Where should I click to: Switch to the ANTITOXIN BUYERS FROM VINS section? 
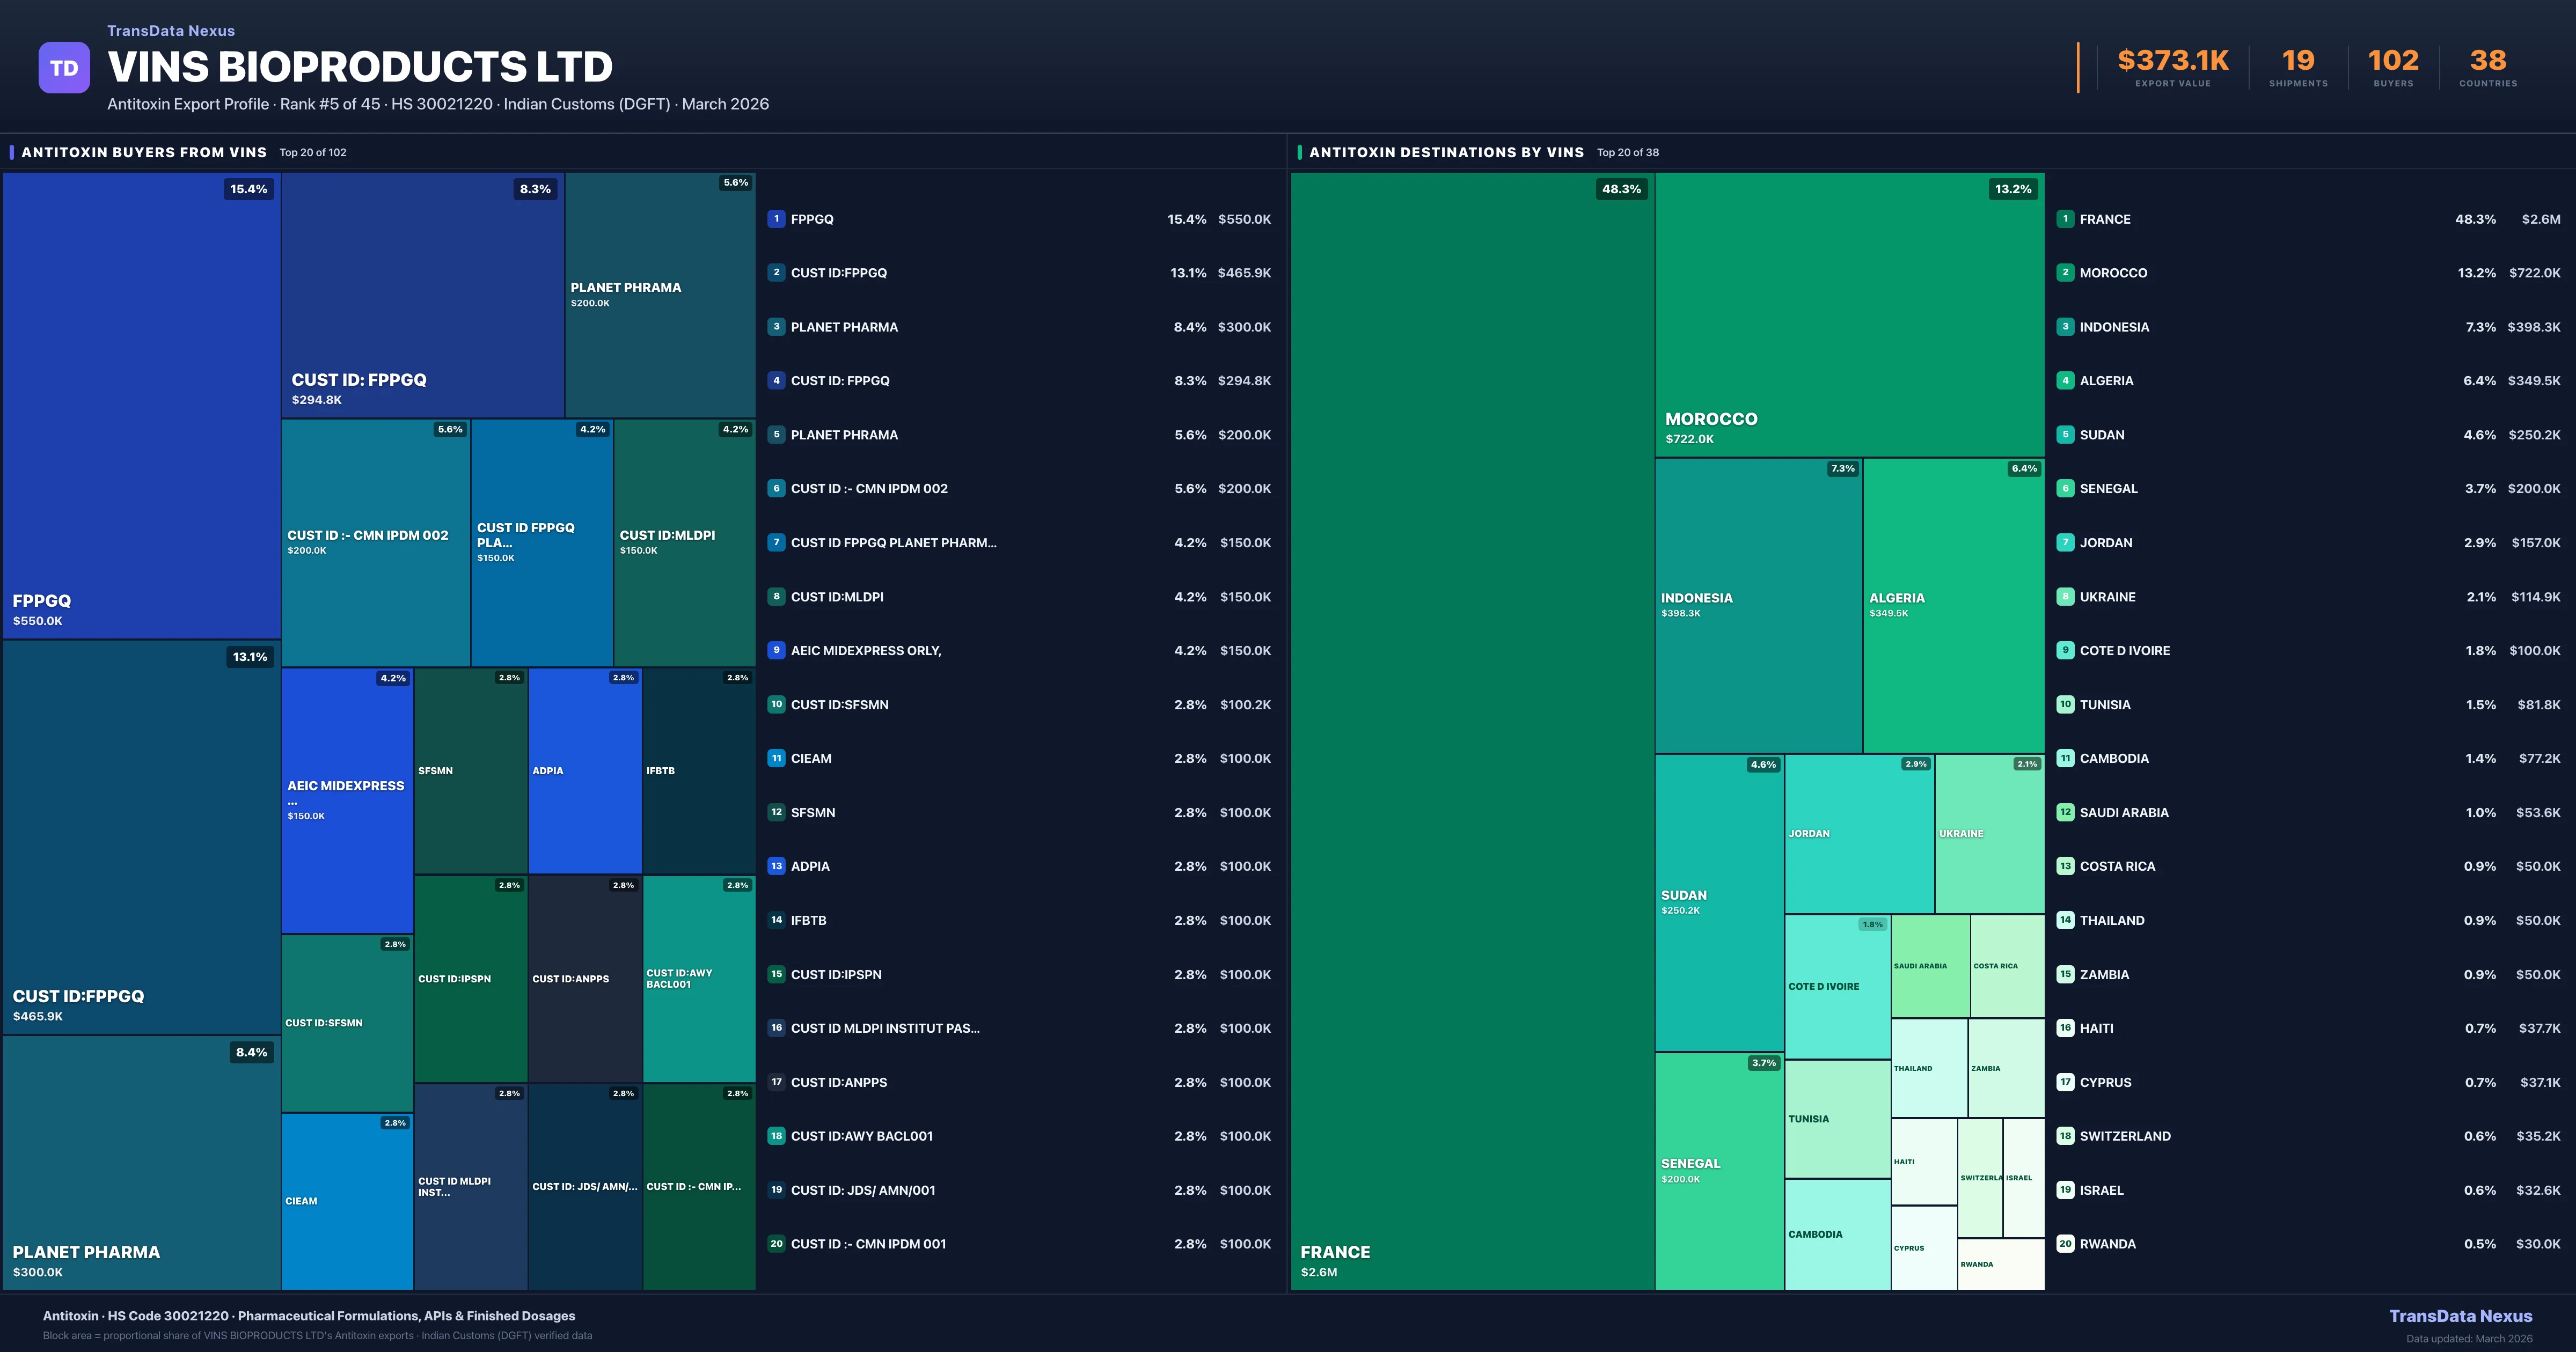(x=144, y=152)
